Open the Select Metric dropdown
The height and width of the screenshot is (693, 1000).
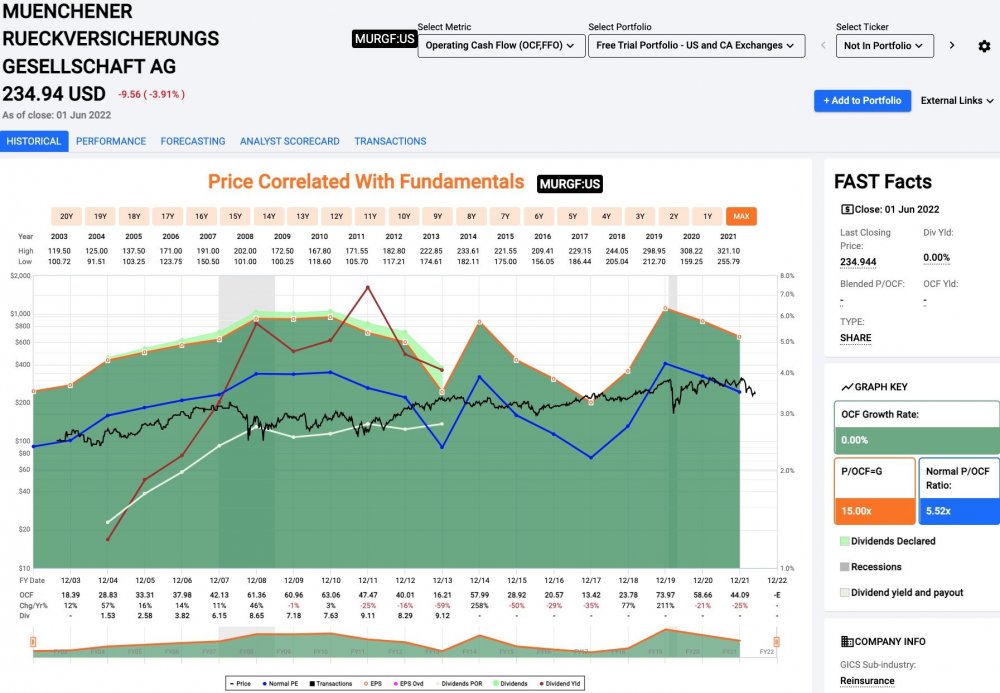pyautogui.click(x=500, y=45)
